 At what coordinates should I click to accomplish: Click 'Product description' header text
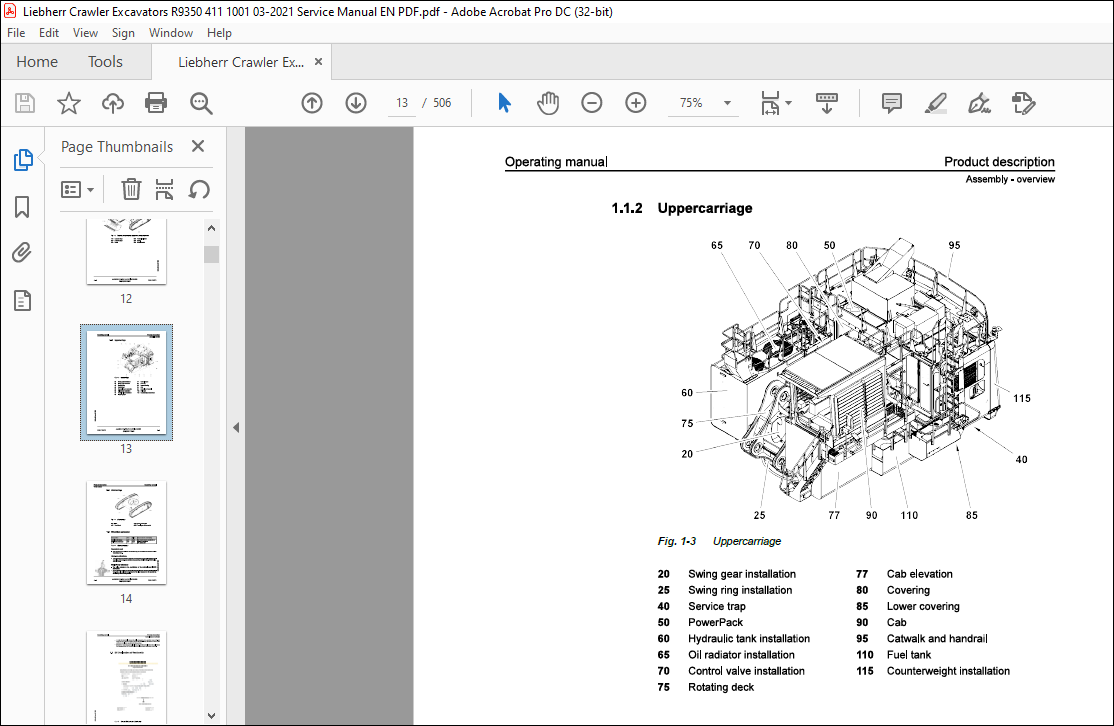coord(999,162)
